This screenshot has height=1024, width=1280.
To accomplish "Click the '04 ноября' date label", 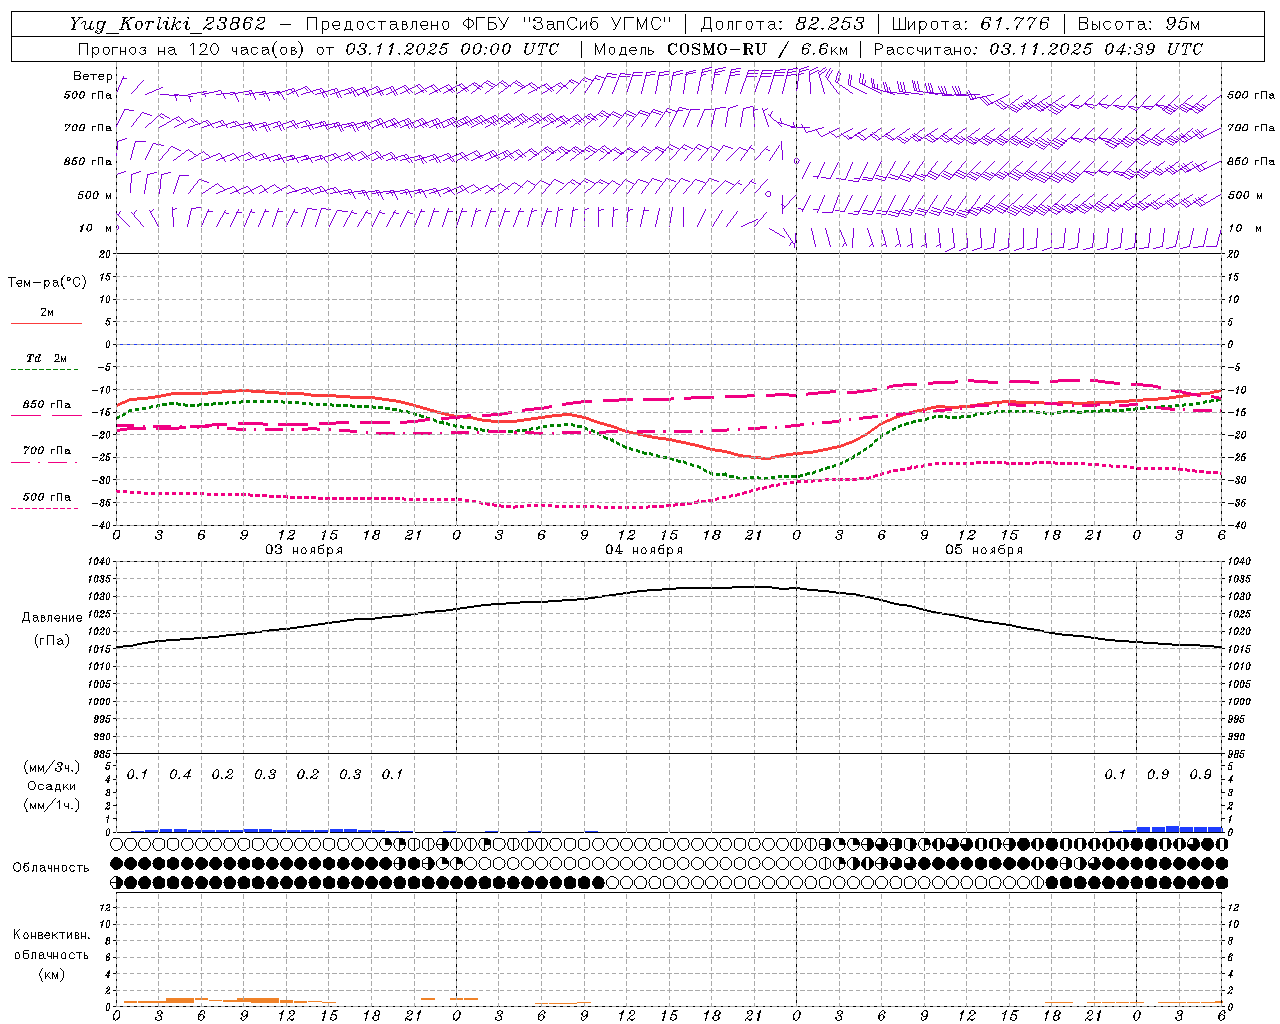I will coord(644,550).
